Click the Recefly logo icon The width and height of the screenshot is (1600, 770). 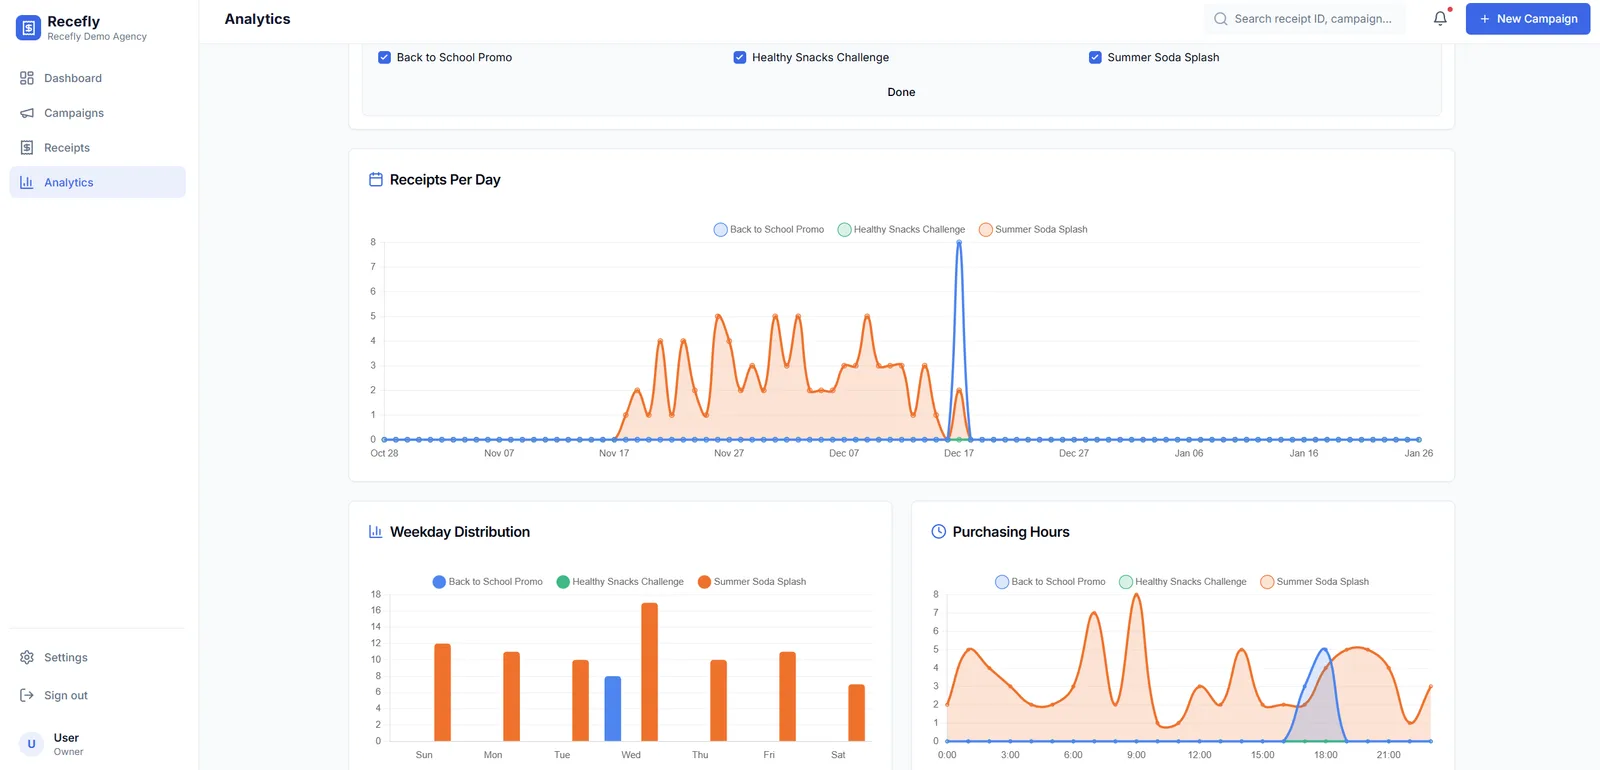click(28, 28)
